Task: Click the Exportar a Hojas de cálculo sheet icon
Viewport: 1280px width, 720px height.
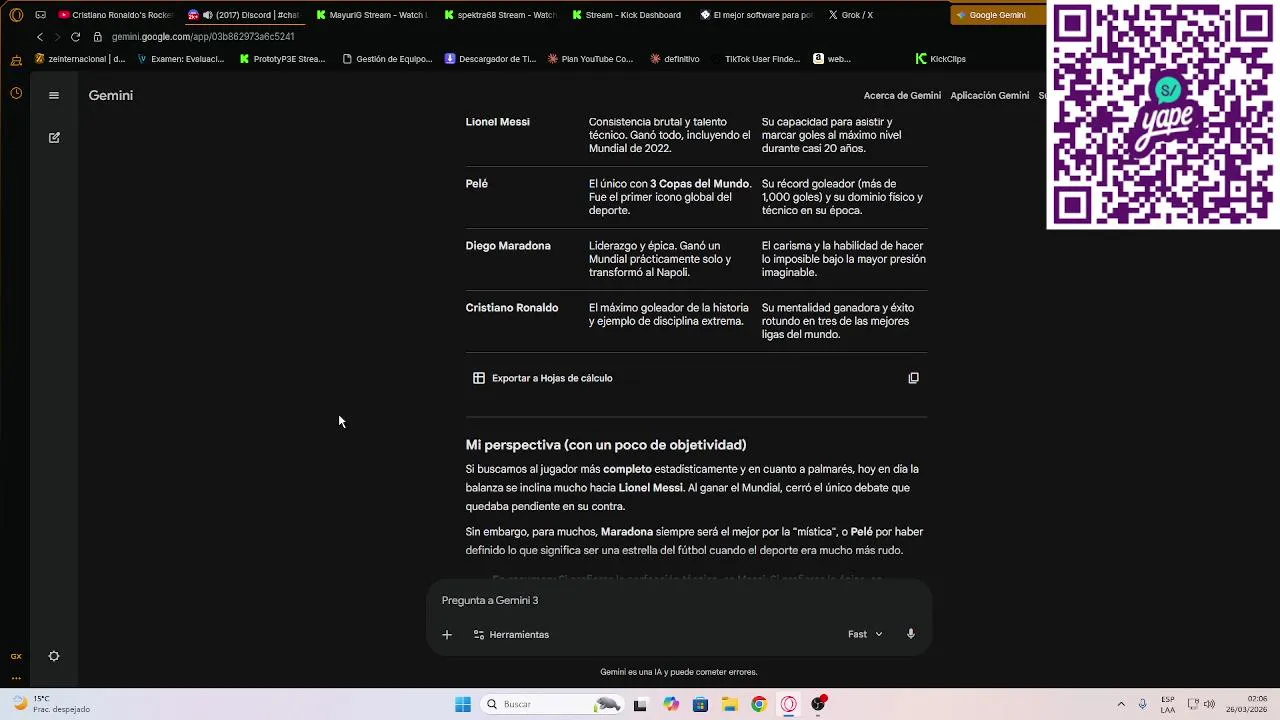Action: coord(479,378)
